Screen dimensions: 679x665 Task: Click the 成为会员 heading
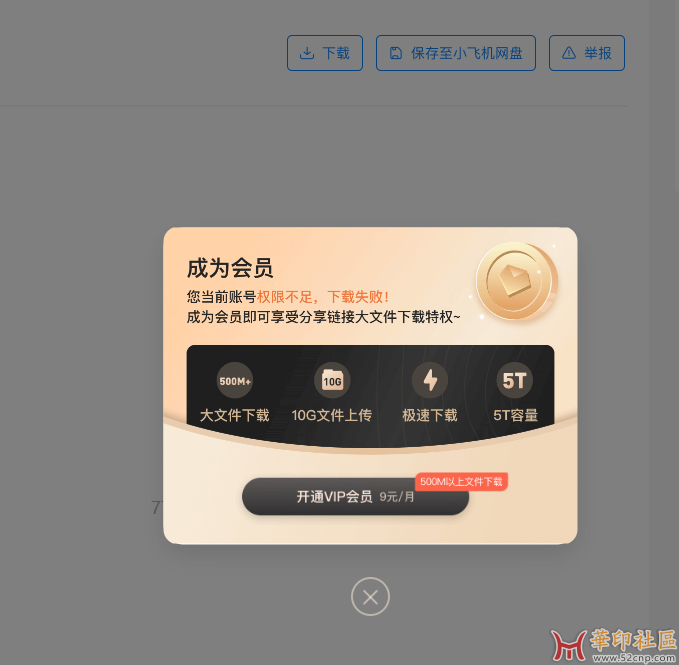[x=230, y=268]
